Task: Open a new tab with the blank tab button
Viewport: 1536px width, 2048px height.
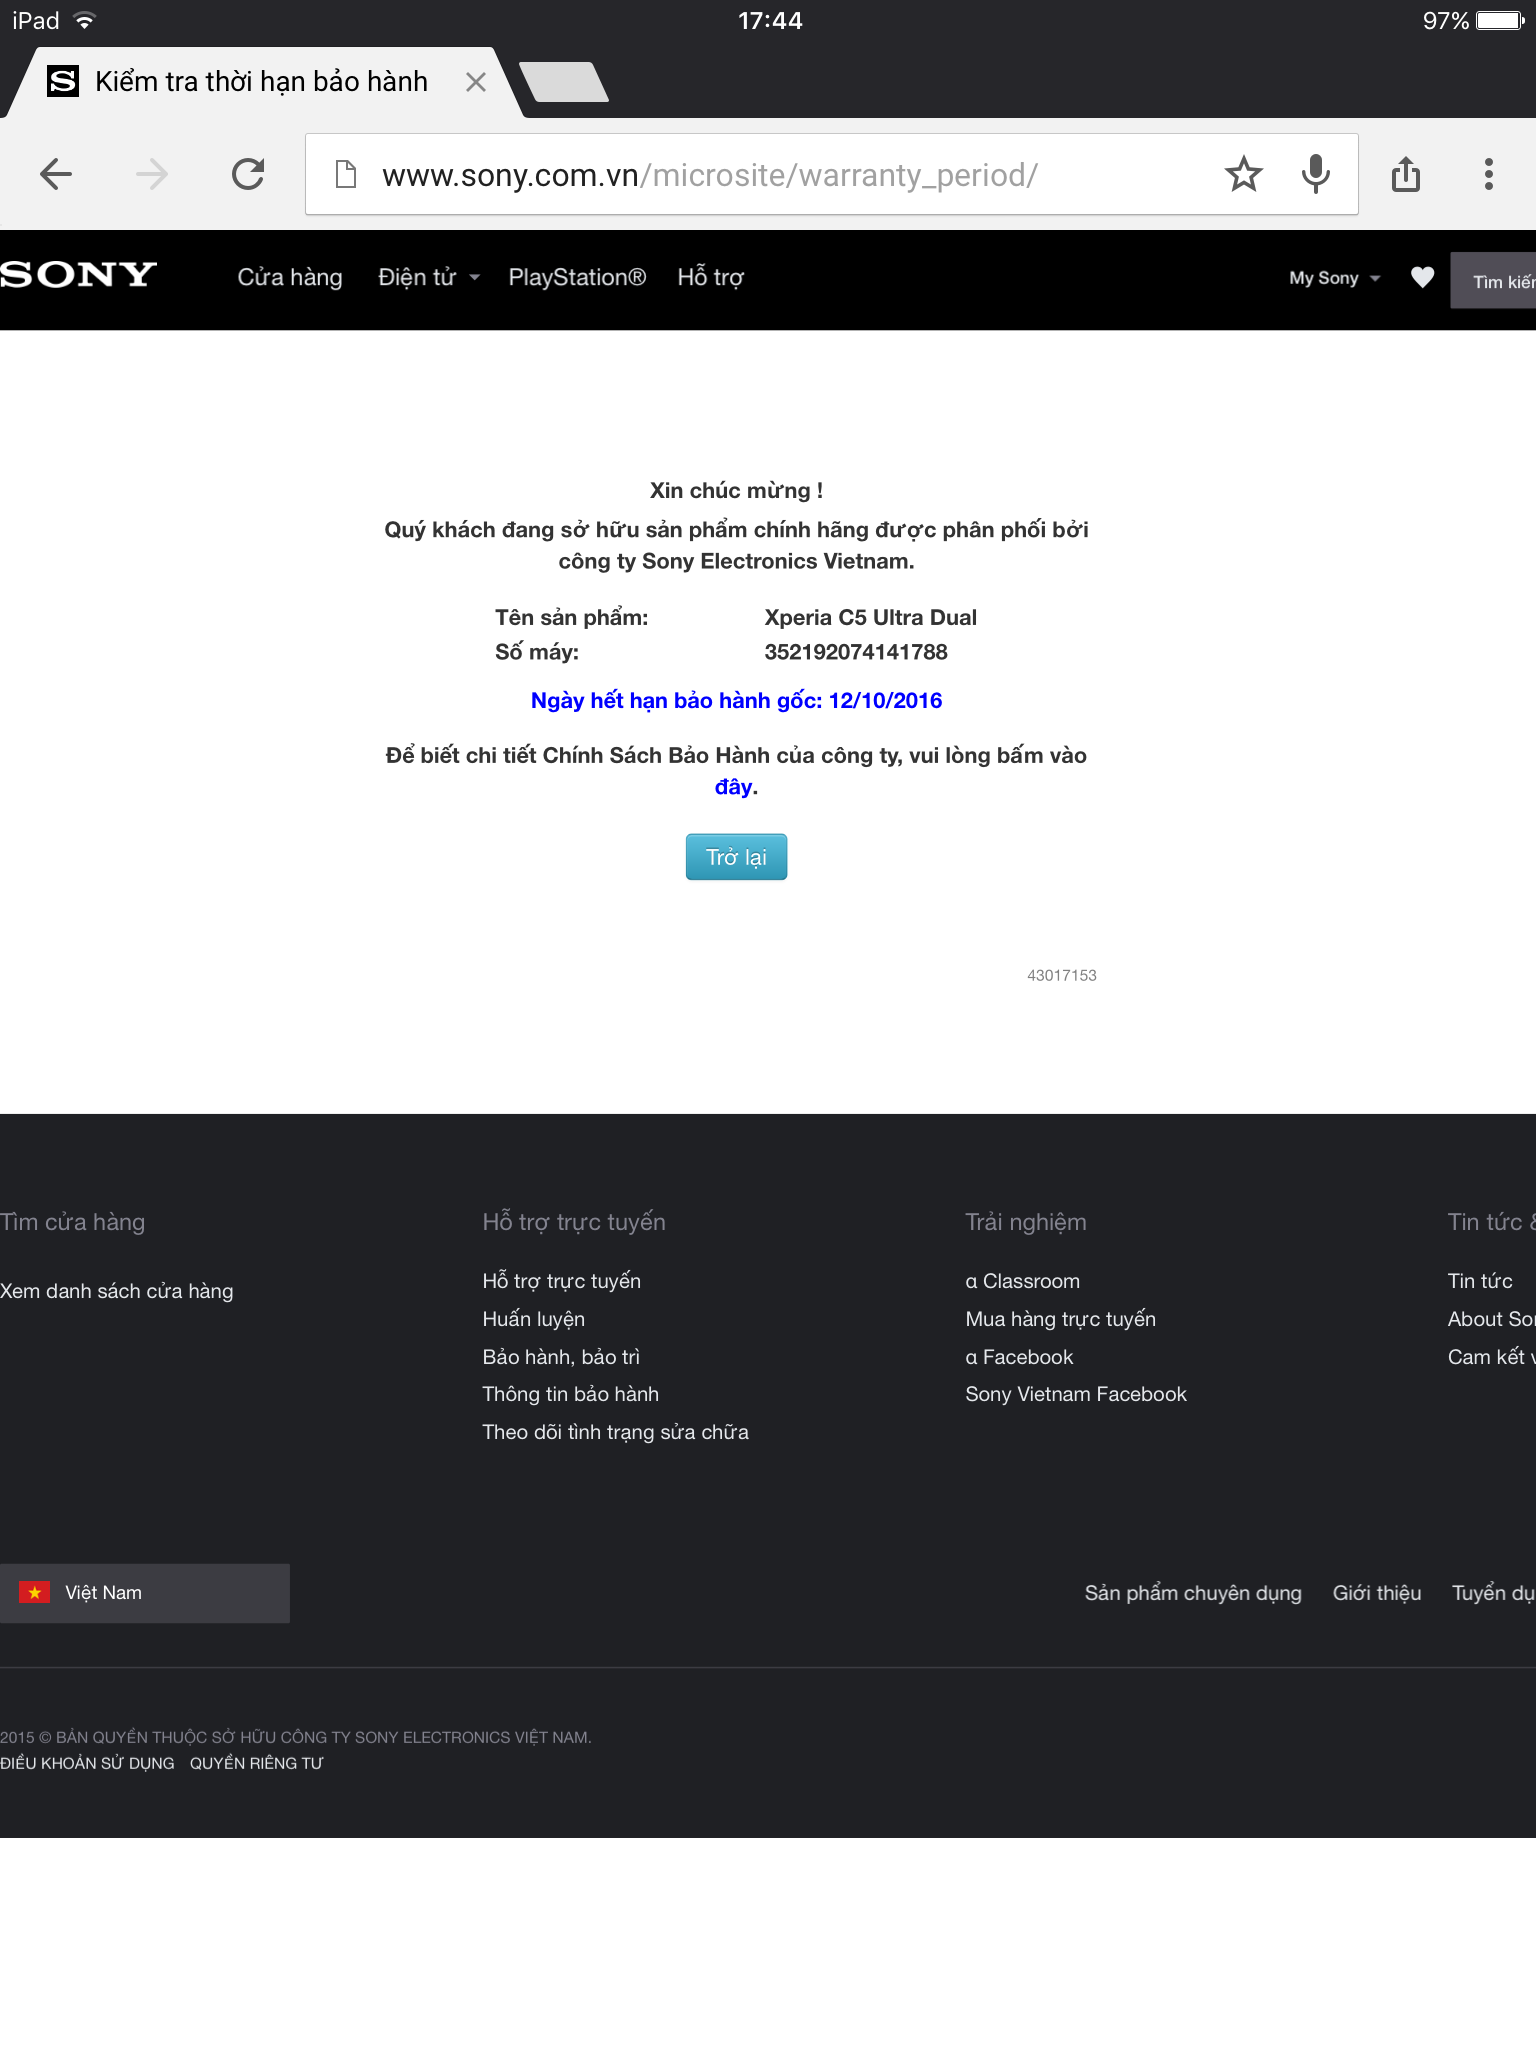Action: pos(564,82)
